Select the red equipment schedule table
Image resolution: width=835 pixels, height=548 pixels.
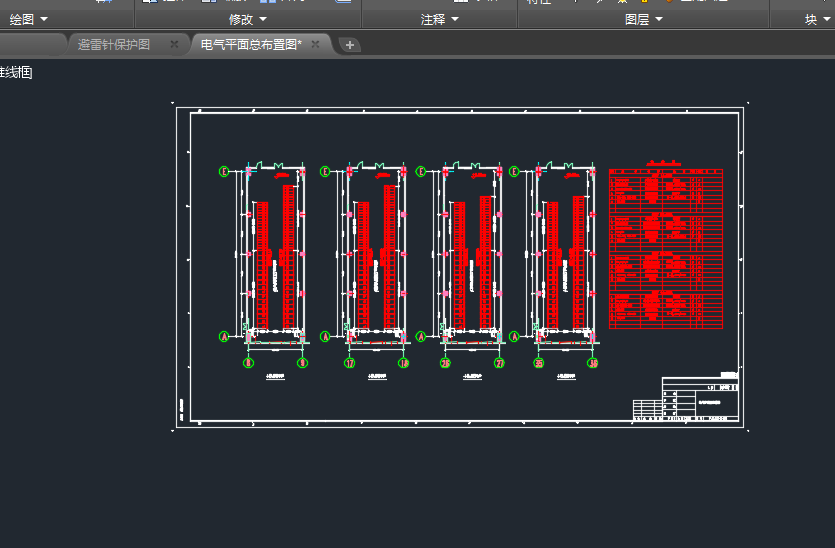coord(666,249)
